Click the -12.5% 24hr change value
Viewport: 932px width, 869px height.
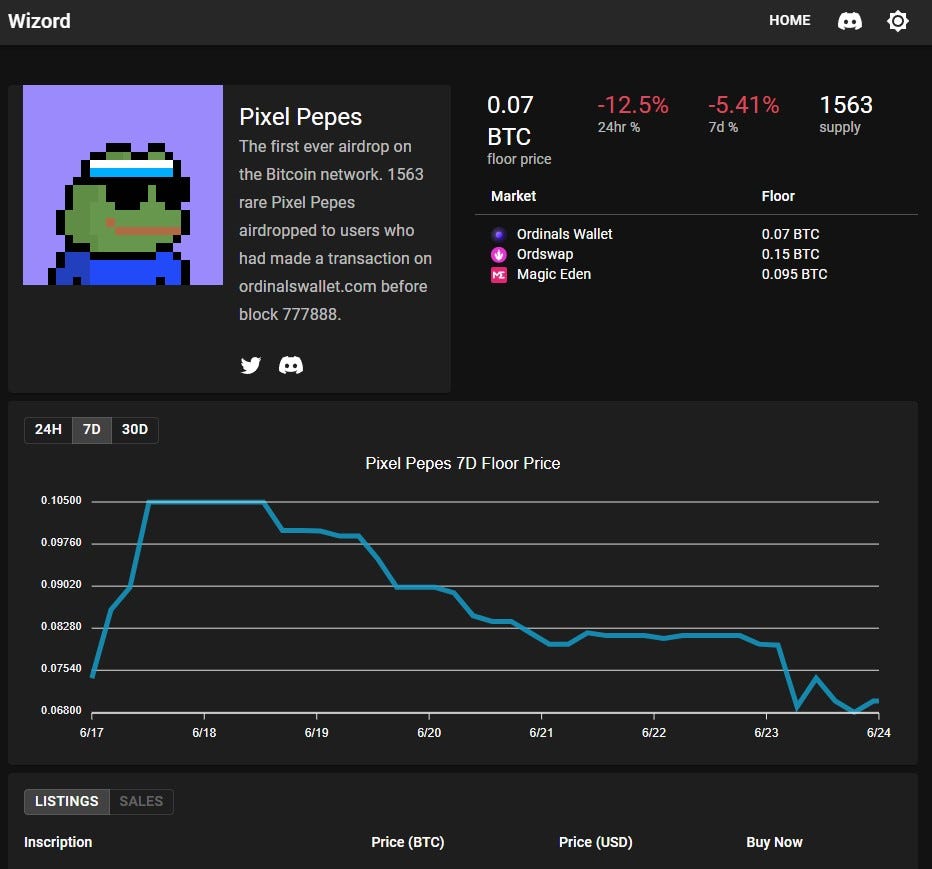[x=633, y=105]
